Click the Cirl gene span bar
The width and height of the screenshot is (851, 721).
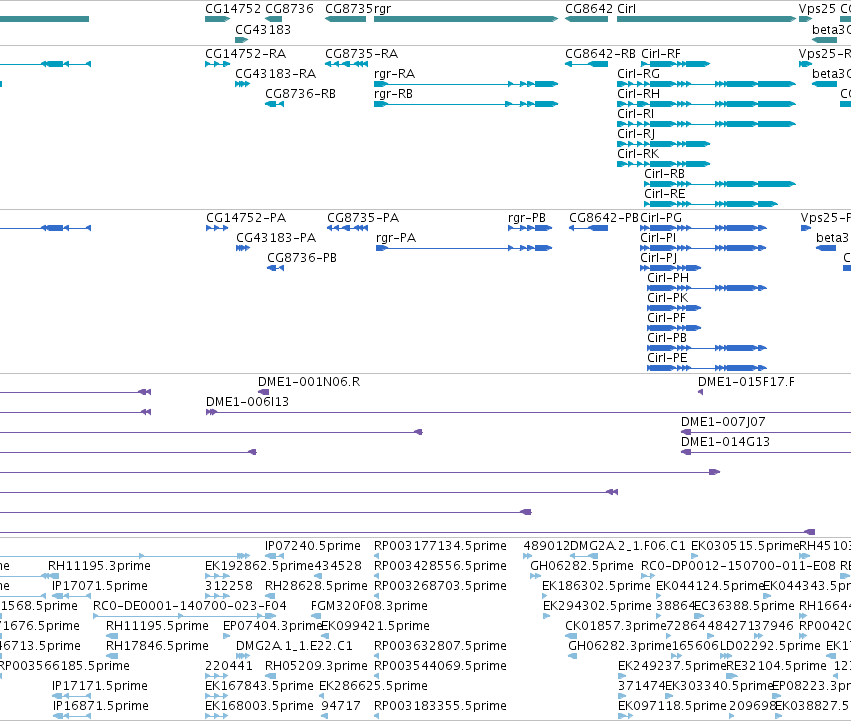[x=707, y=20]
